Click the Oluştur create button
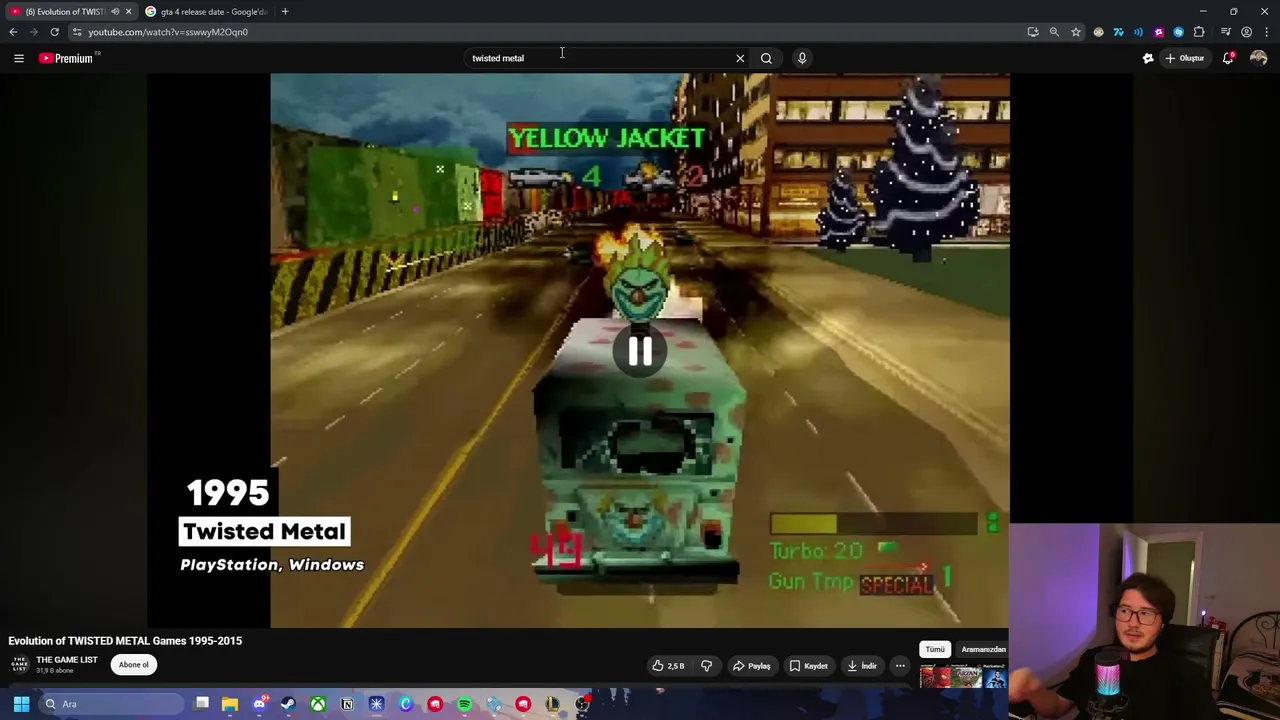This screenshot has width=1280, height=720. [x=1185, y=58]
